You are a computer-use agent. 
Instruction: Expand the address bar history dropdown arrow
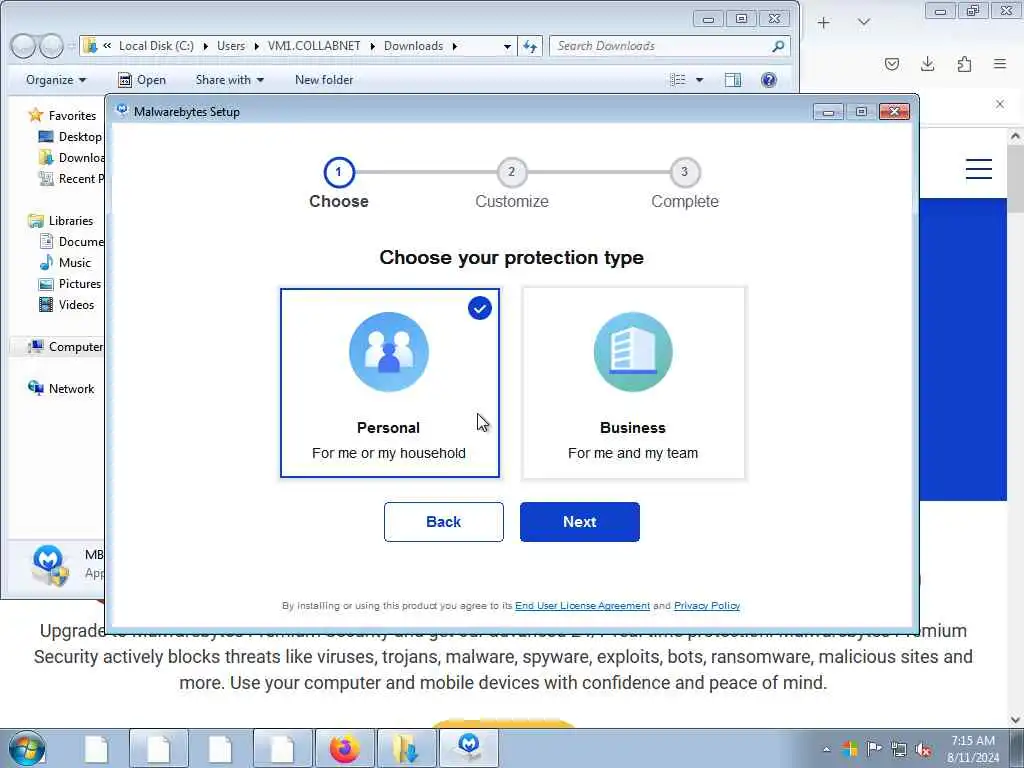coord(507,46)
